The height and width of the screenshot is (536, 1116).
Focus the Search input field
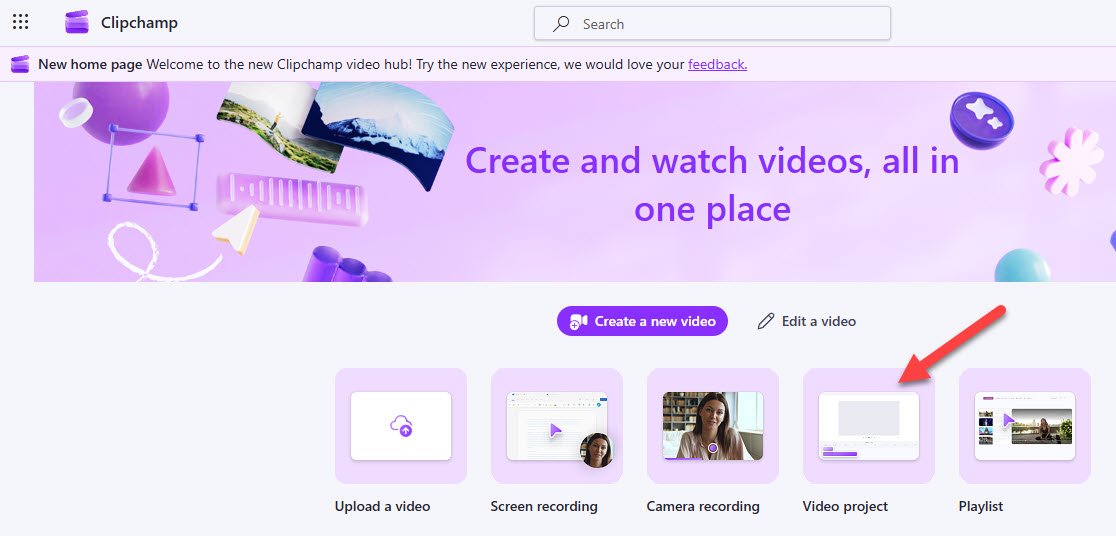712,23
